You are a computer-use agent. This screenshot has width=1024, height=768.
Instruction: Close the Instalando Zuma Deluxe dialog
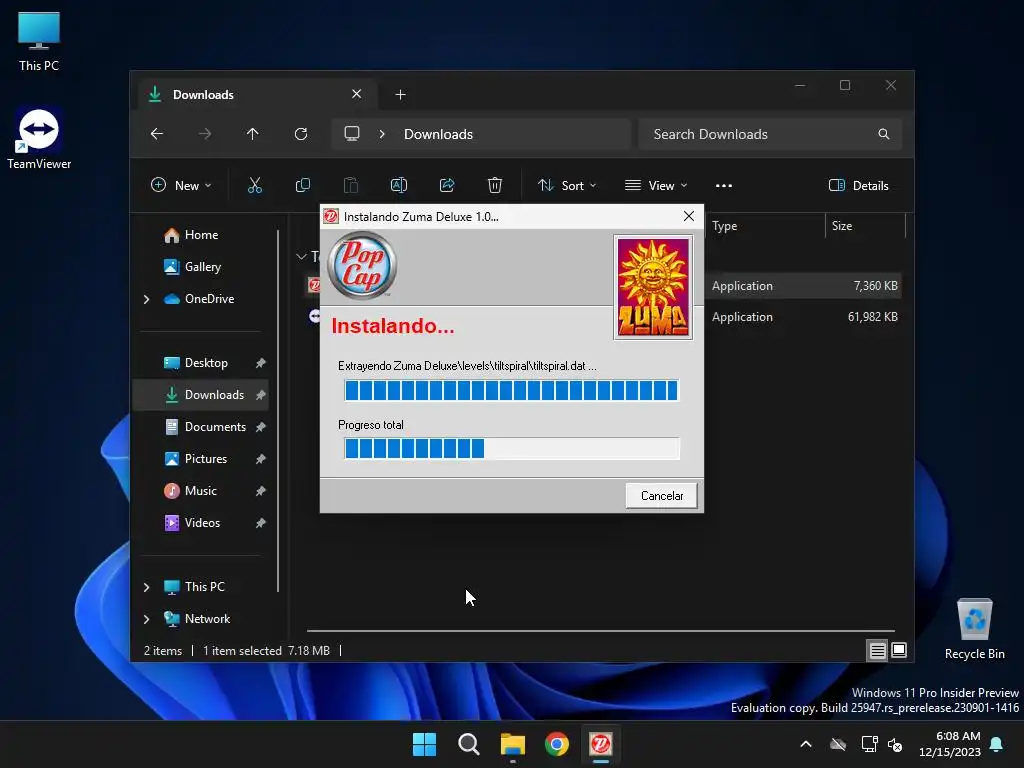pyautogui.click(x=688, y=216)
